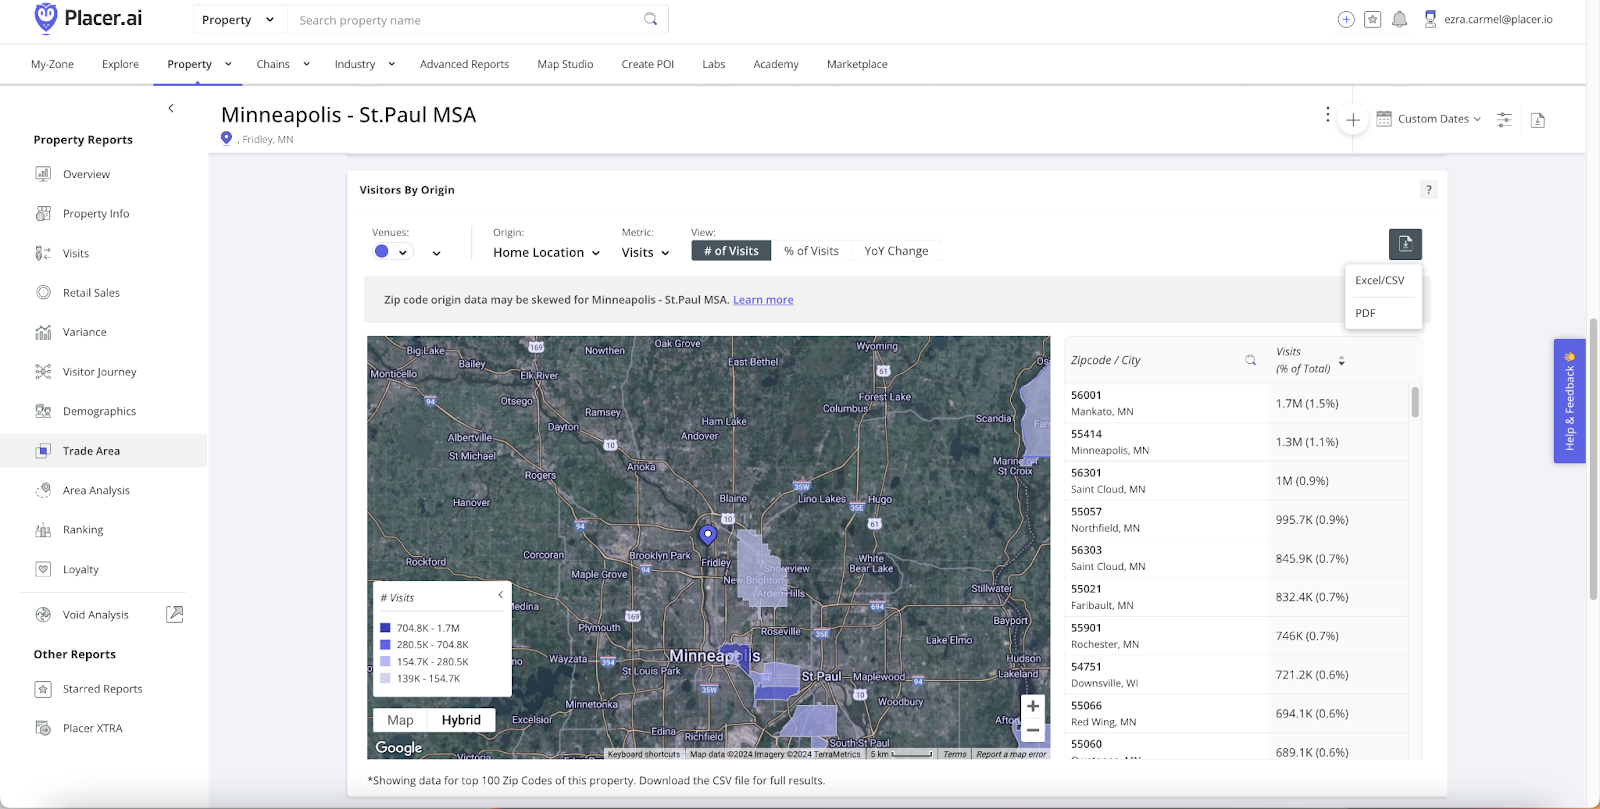
Task: Open Home Location origin dropdown
Action: [x=546, y=253]
